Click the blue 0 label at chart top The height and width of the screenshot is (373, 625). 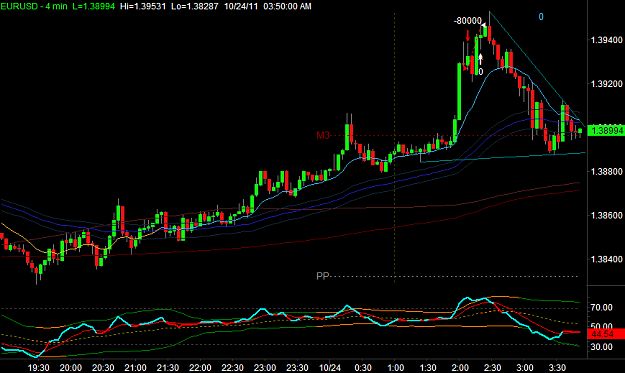pos(541,17)
